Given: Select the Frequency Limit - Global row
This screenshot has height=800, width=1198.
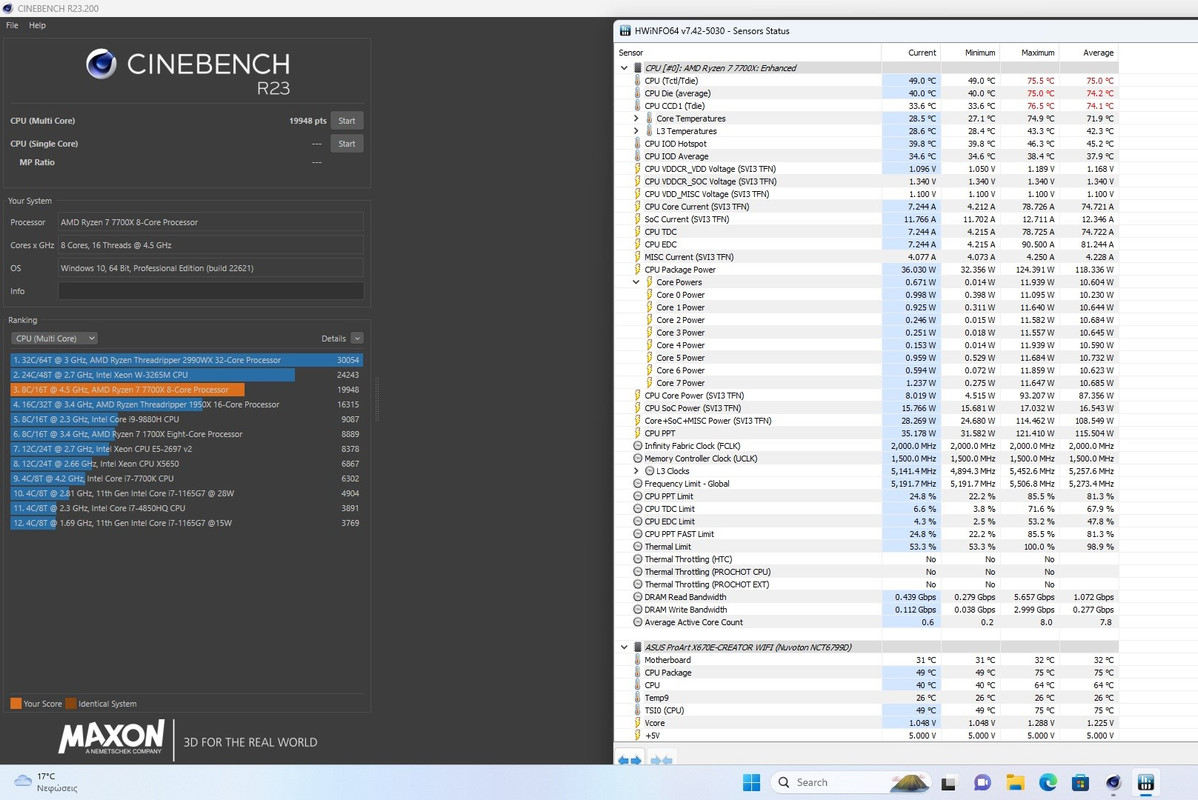Looking at the screenshot, I should pos(867,484).
